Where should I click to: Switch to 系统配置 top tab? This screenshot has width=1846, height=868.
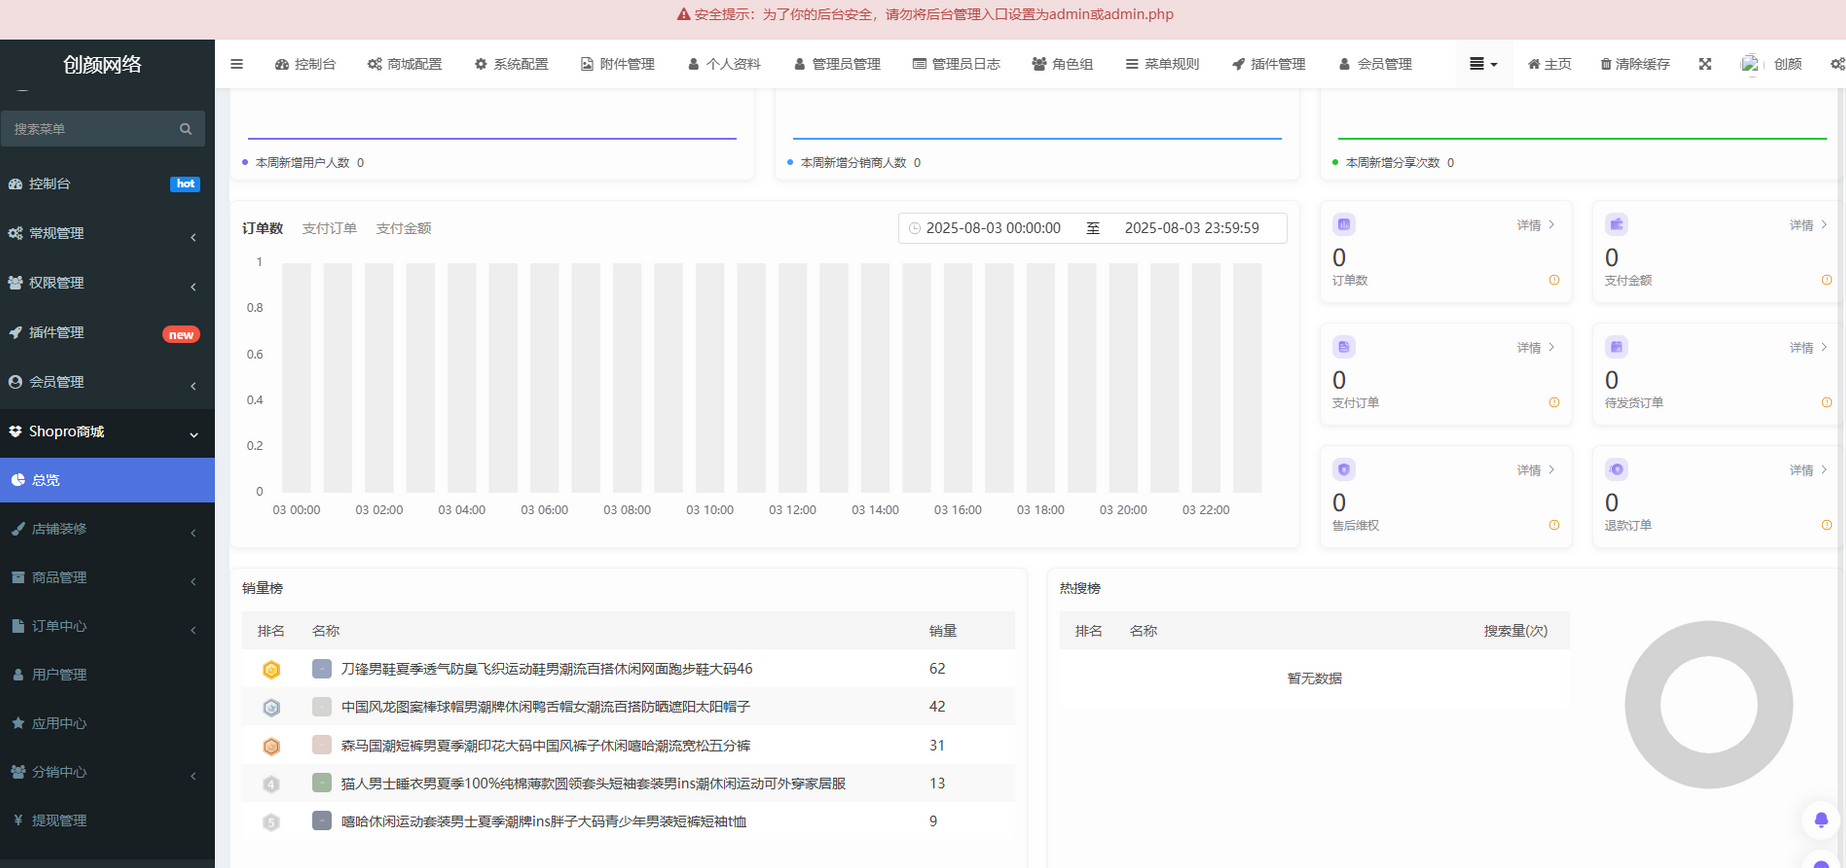pyautogui.click(x=511, y=64)
